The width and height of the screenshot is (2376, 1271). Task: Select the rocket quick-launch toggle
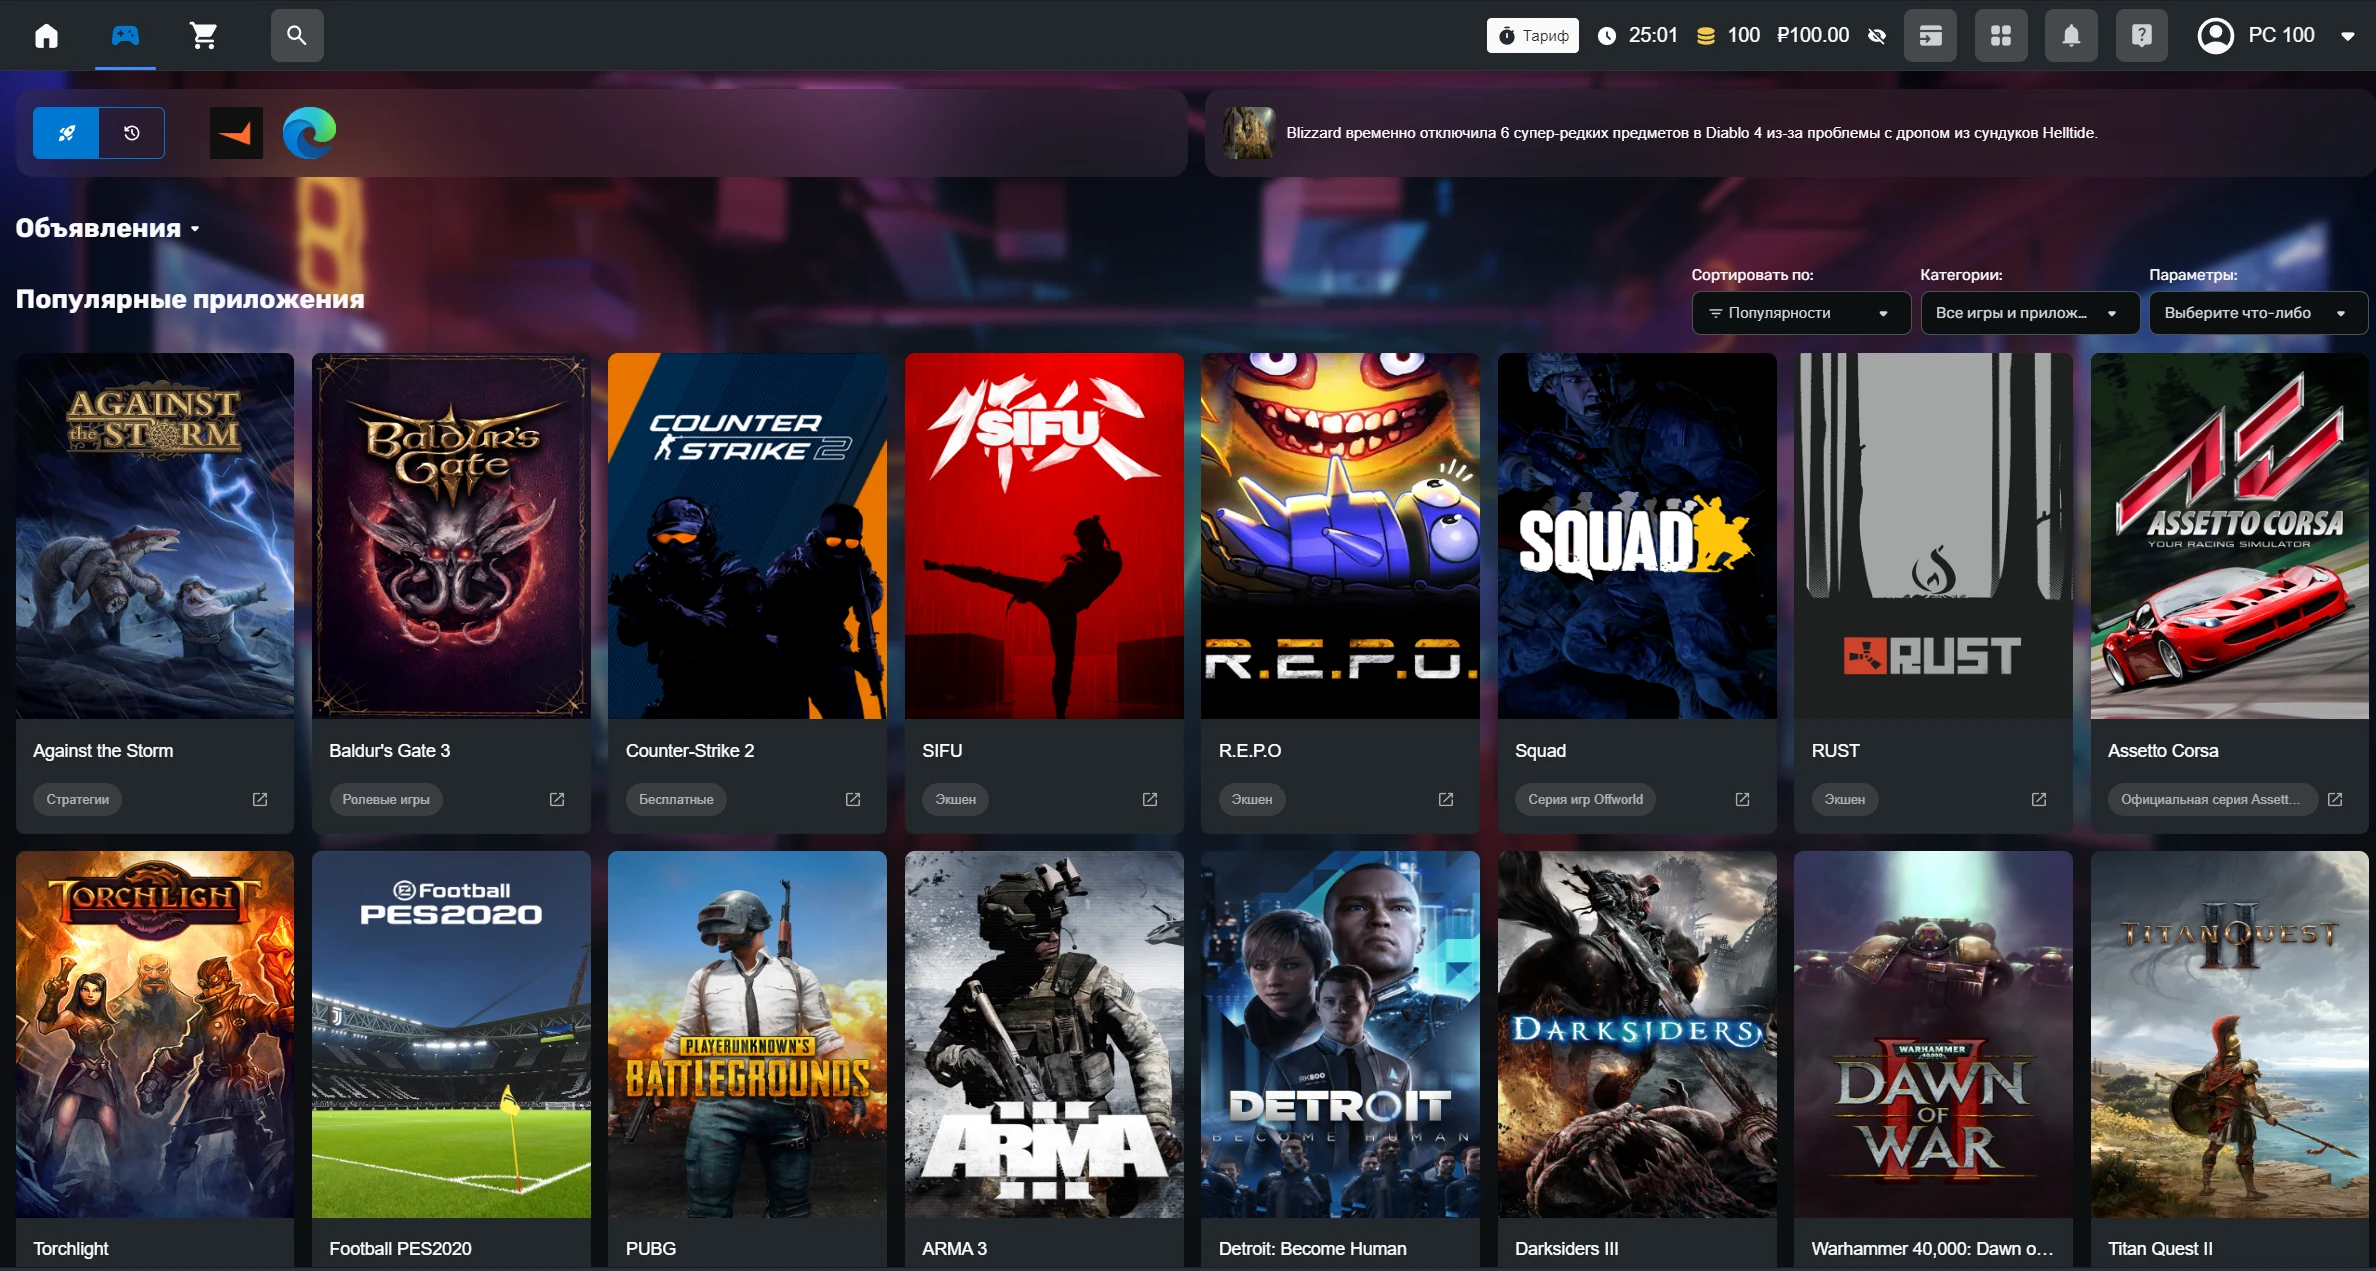[66, 133]
